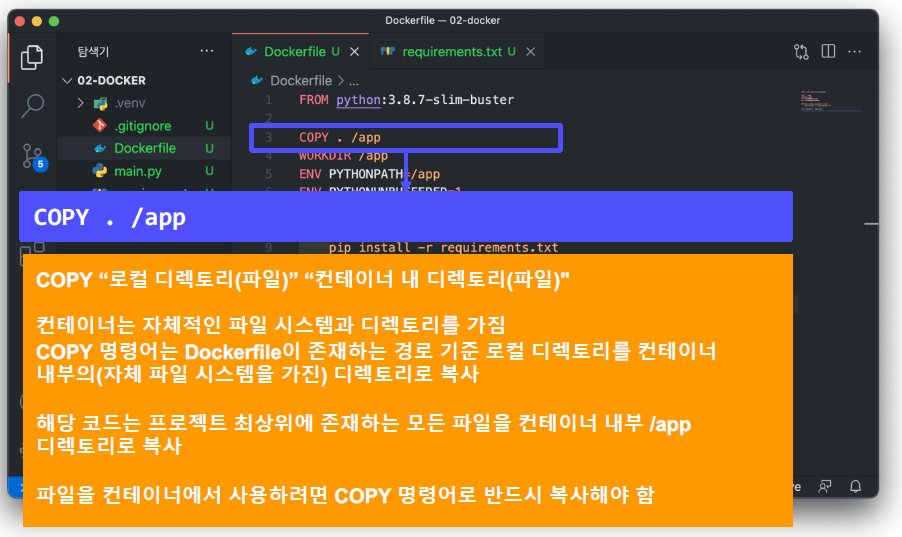Open Source Control view with 5 badge
Screen dimensions: 902x537
pos(33,157)
